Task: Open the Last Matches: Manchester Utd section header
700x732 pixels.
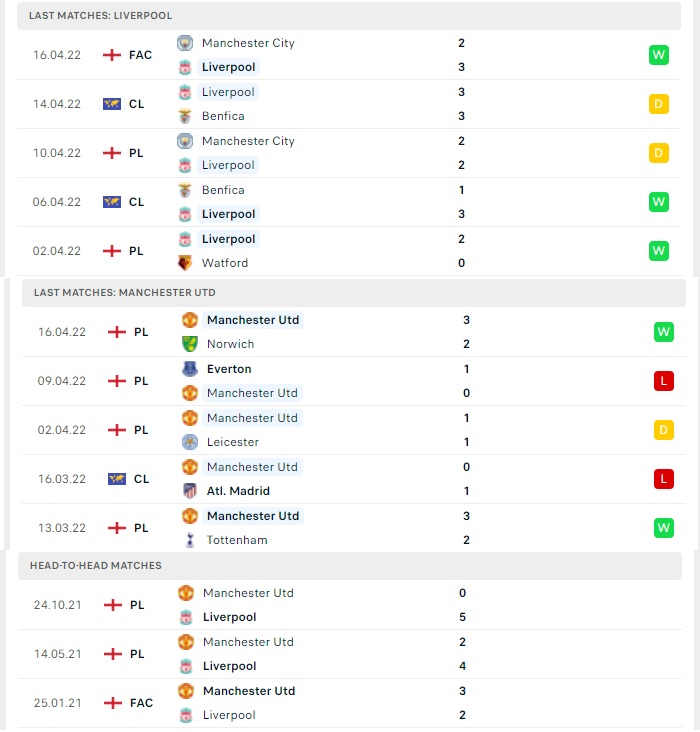Action: tap(354, 293)
